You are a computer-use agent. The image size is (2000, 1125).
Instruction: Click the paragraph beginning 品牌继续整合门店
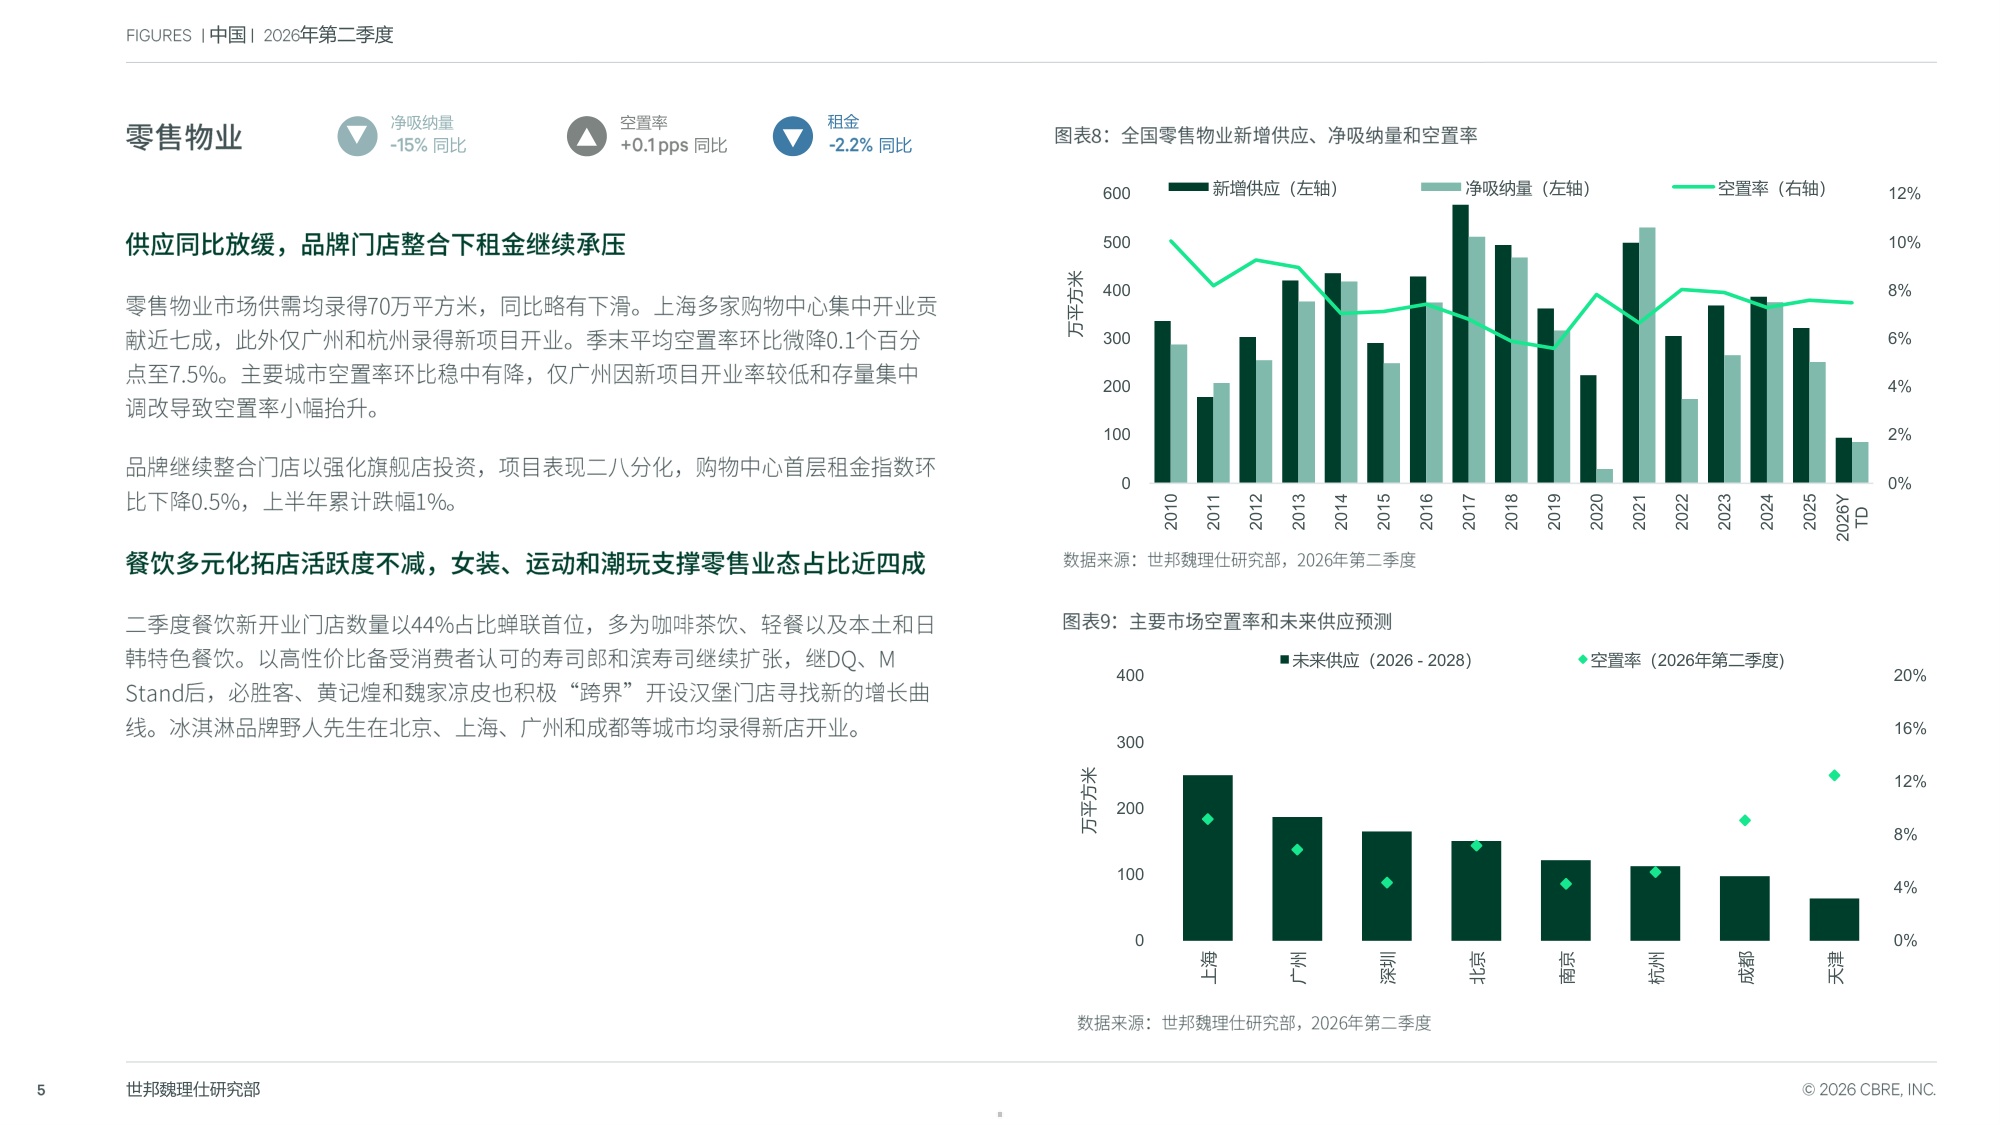[x=531, y=484]
